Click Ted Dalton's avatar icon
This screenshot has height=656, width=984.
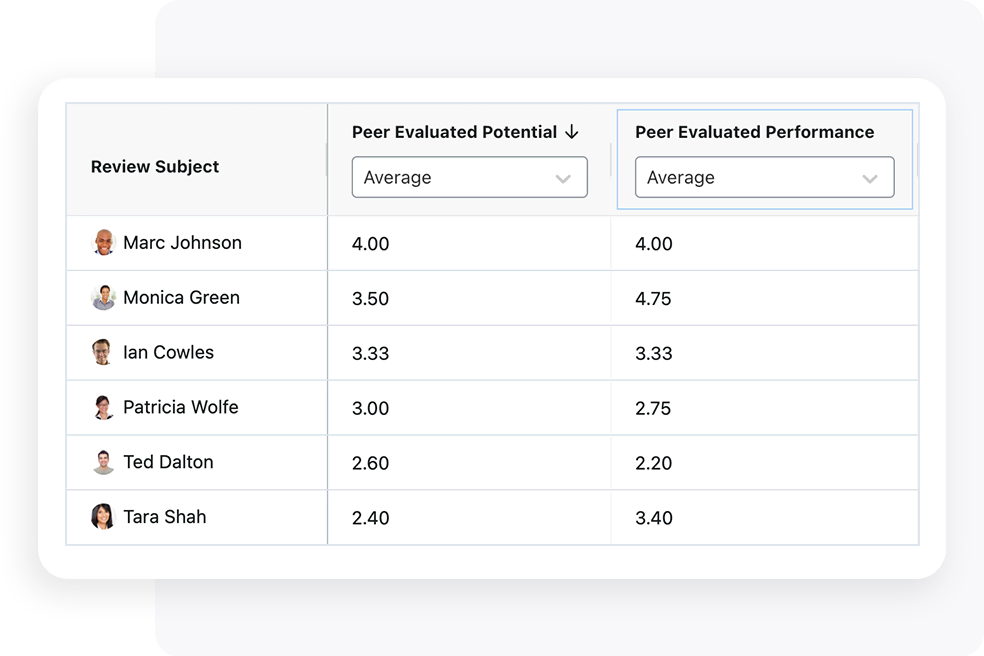point(104,463)
